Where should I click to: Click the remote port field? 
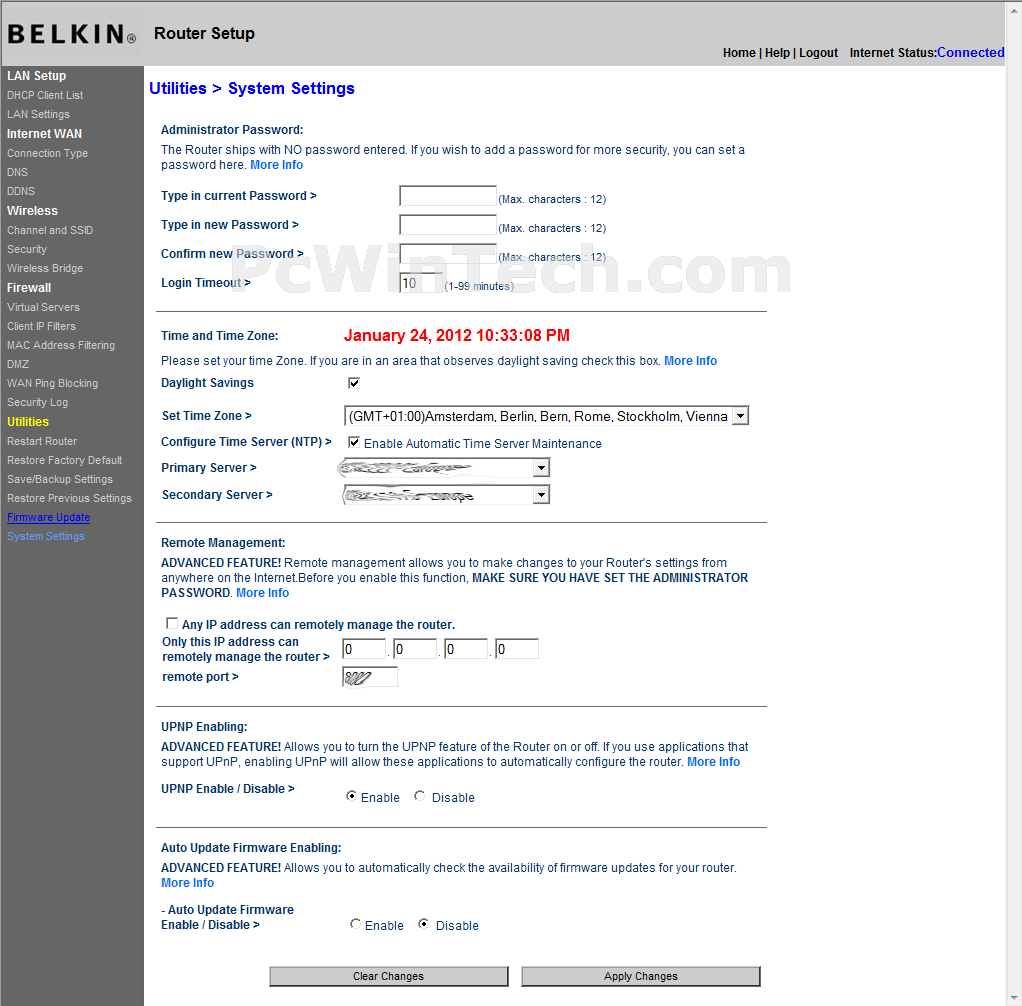[370, 677]
